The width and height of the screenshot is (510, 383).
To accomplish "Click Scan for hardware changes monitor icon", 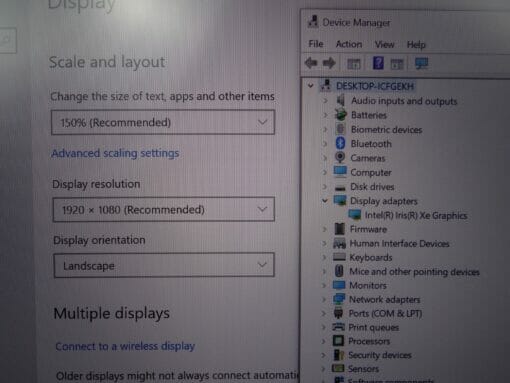I will [x=421, y=63].
